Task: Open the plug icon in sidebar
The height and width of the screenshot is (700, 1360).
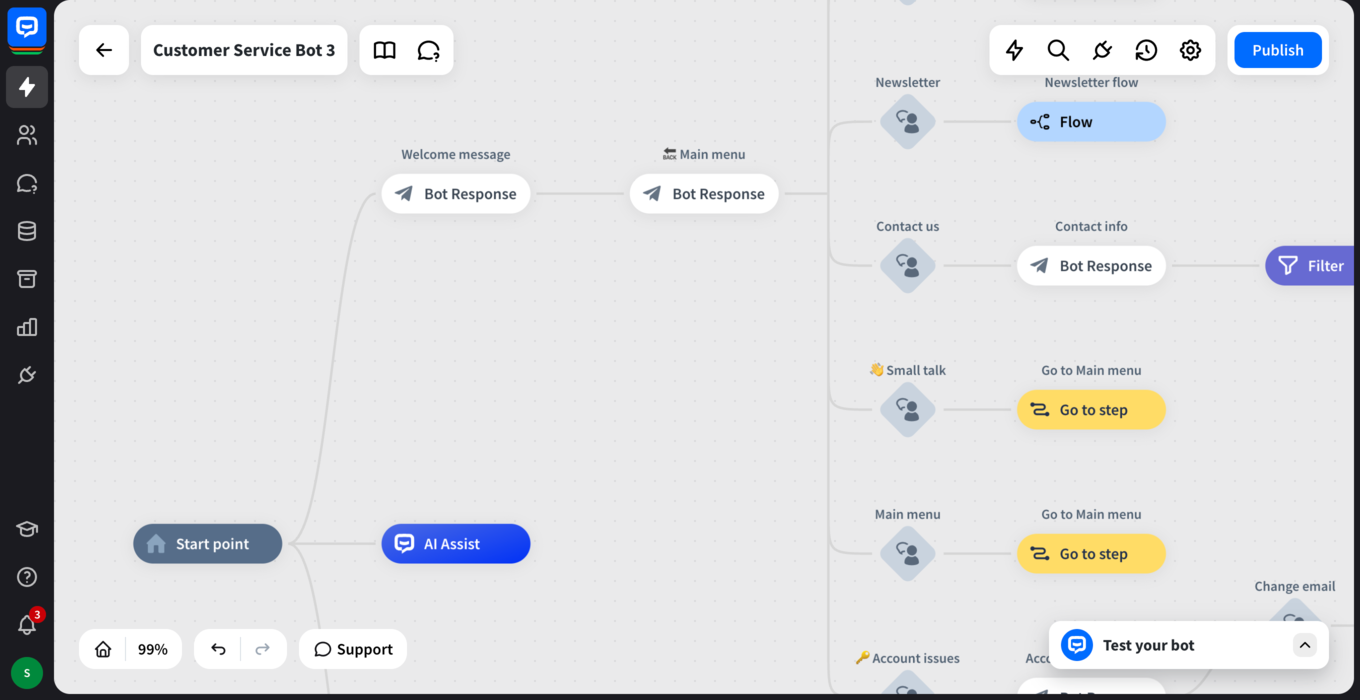Action: click(27, 375)
